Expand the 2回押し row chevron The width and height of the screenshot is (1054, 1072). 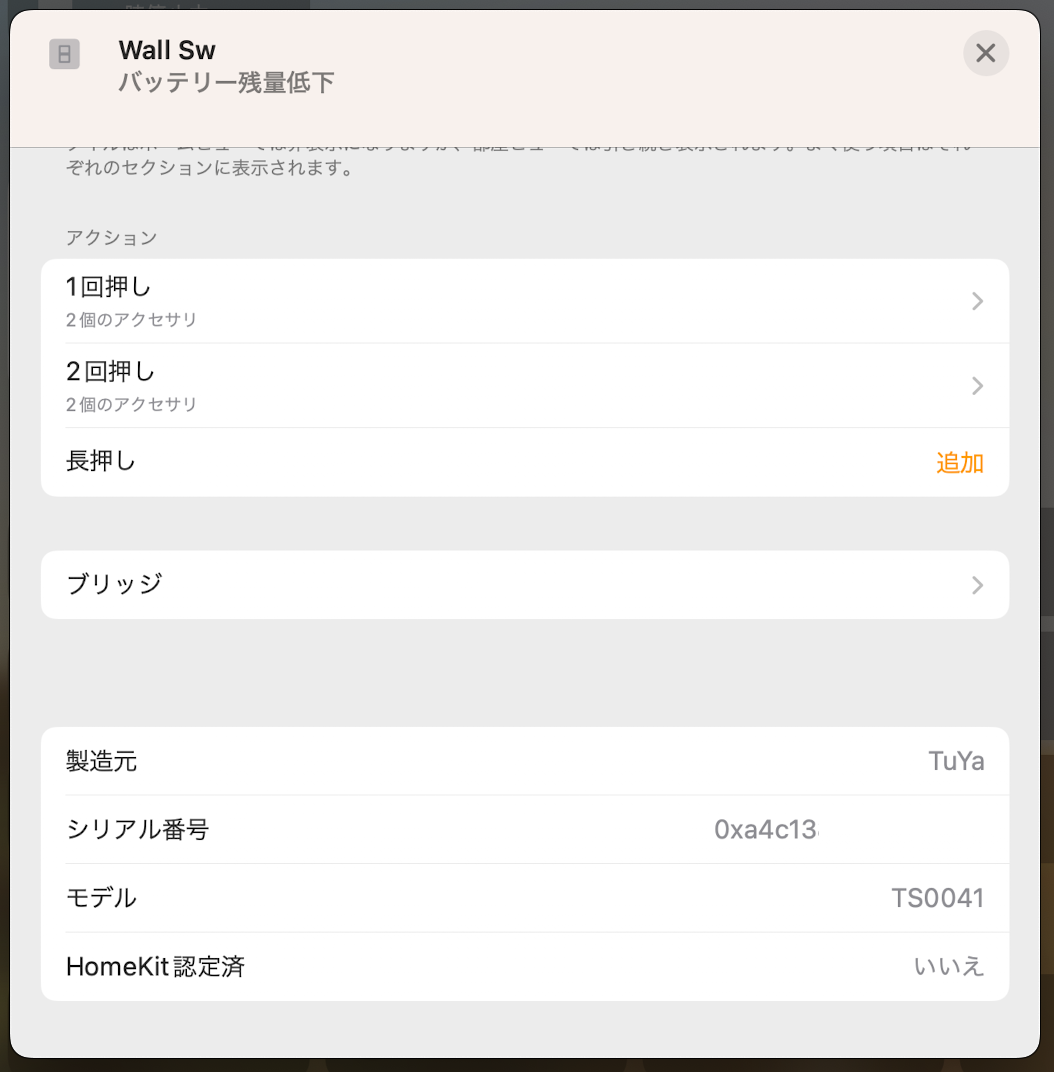[977, 386]
